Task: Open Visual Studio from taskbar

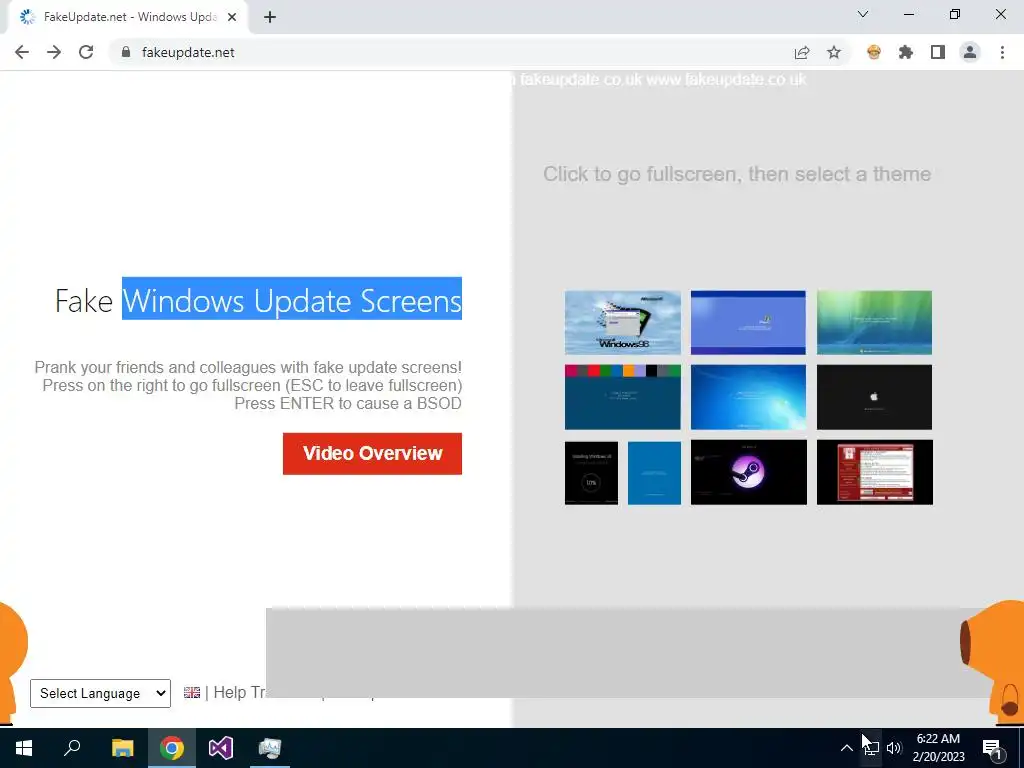Action: tap(221, 748)
